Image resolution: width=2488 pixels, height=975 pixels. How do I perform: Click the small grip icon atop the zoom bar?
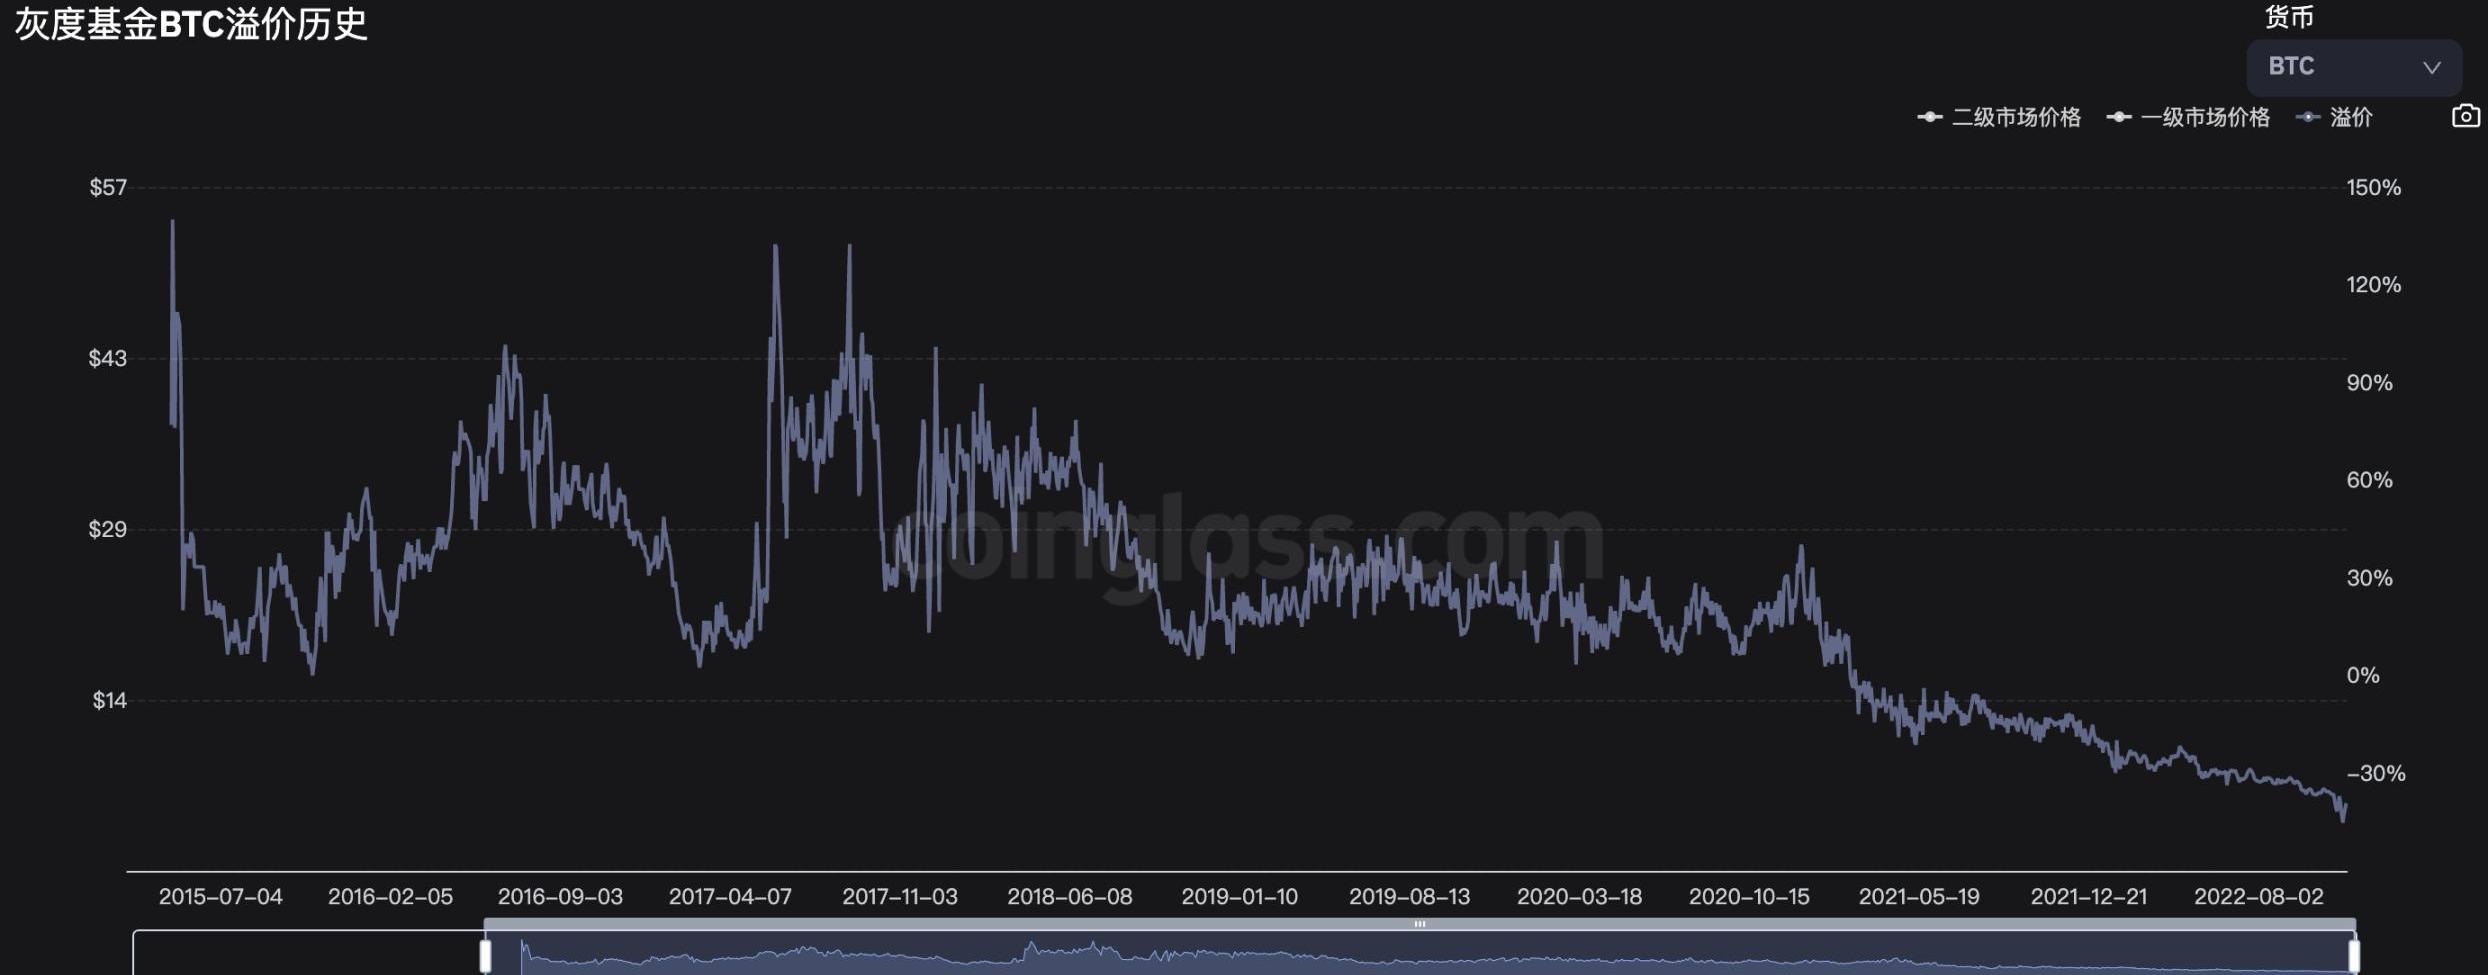point(1419,924)
